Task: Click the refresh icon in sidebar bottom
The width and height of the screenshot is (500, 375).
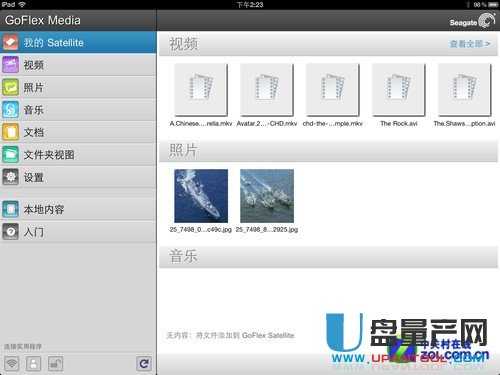Action: (x=144, y=363)
